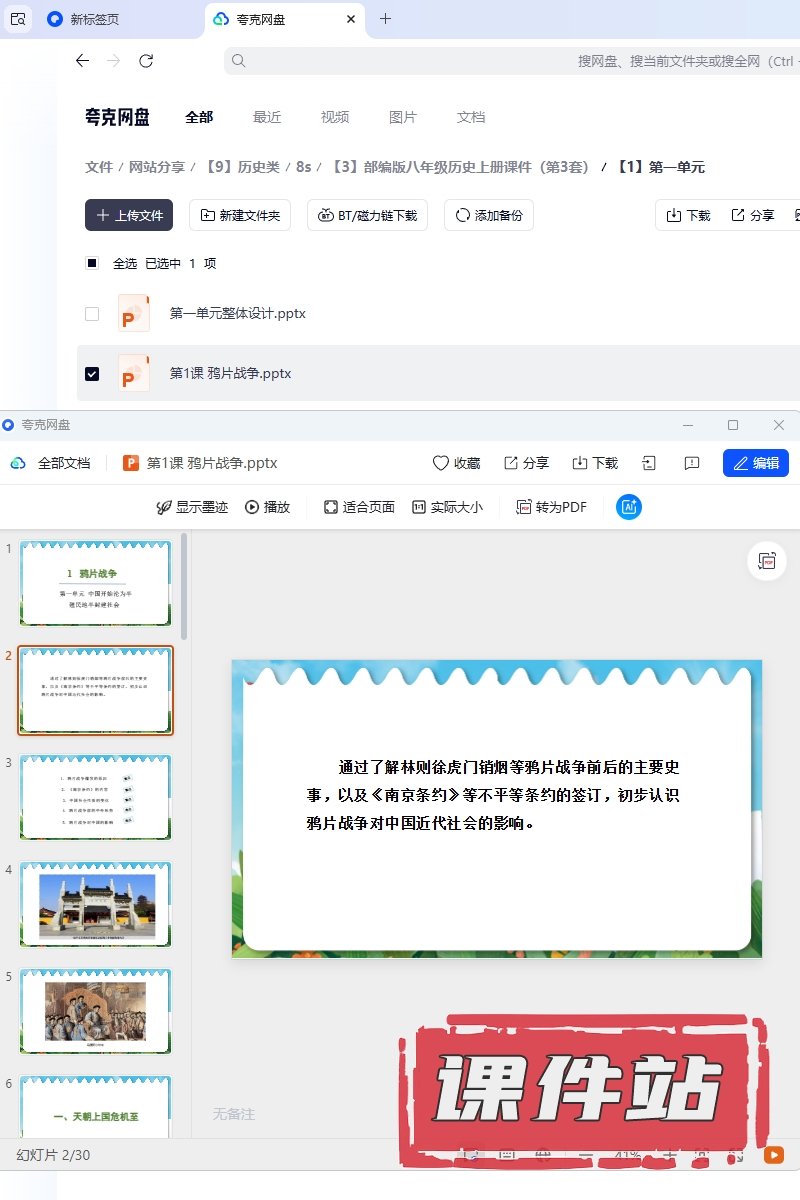Switch to the 视频 tab

coord(335,117)
